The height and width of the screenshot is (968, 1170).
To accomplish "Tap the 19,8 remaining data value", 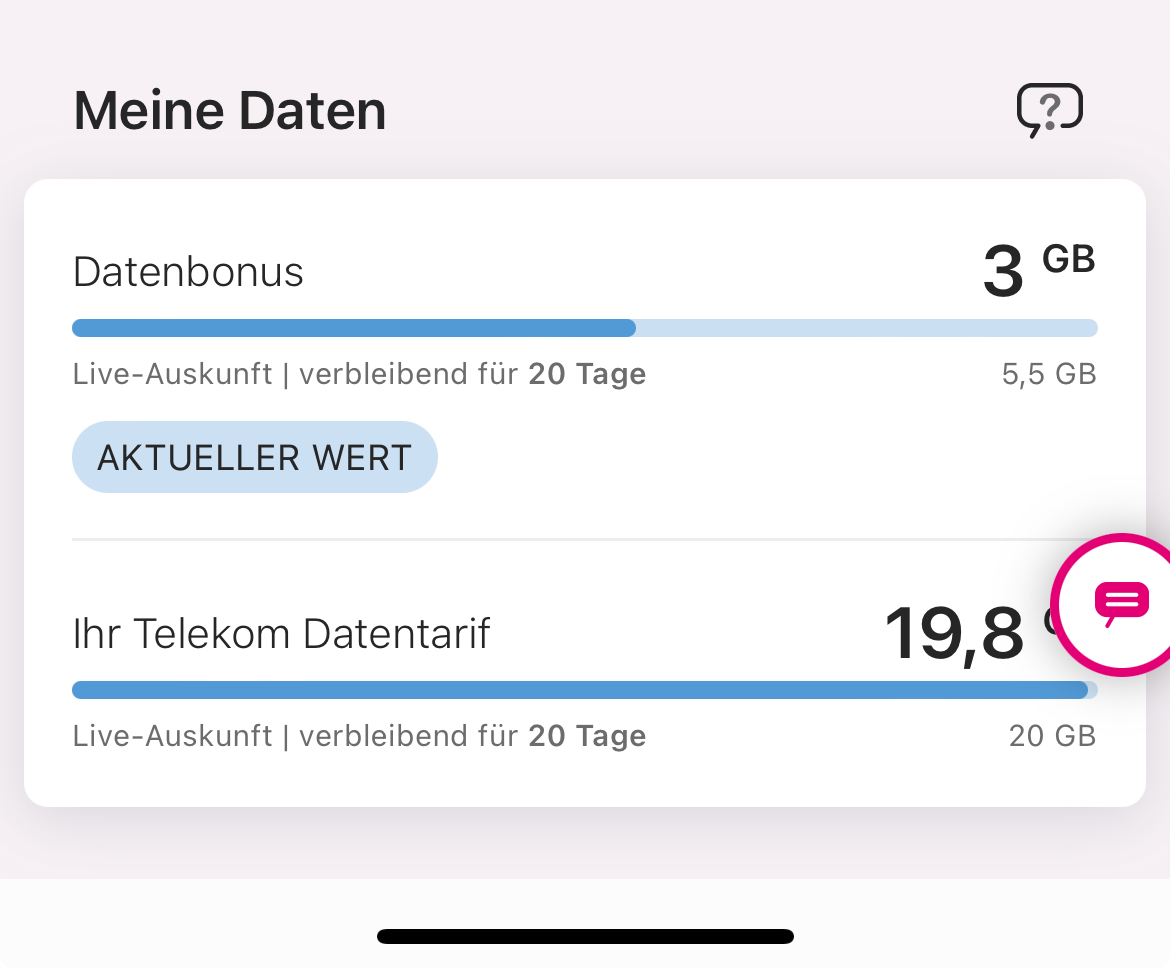I will (x=954, y=634).
